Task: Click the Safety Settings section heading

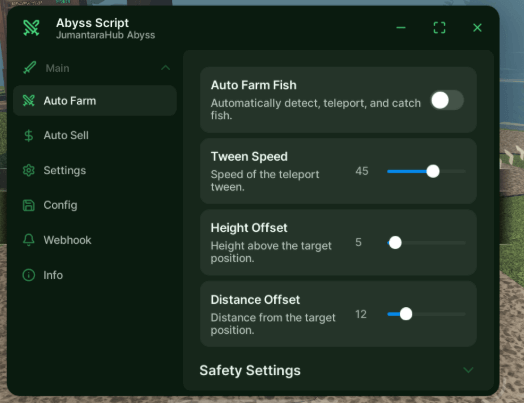Action: pyautogui.click(x=250, y=370)
